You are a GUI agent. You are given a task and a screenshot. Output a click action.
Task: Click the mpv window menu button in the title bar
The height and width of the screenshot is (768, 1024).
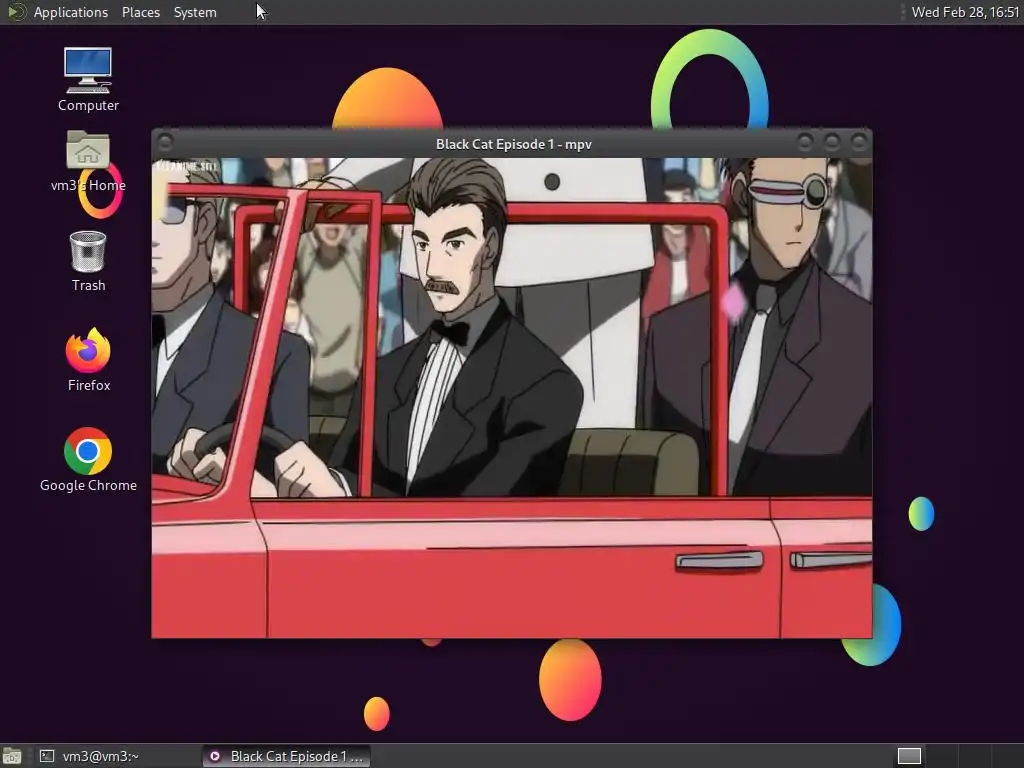pos(165,142)
